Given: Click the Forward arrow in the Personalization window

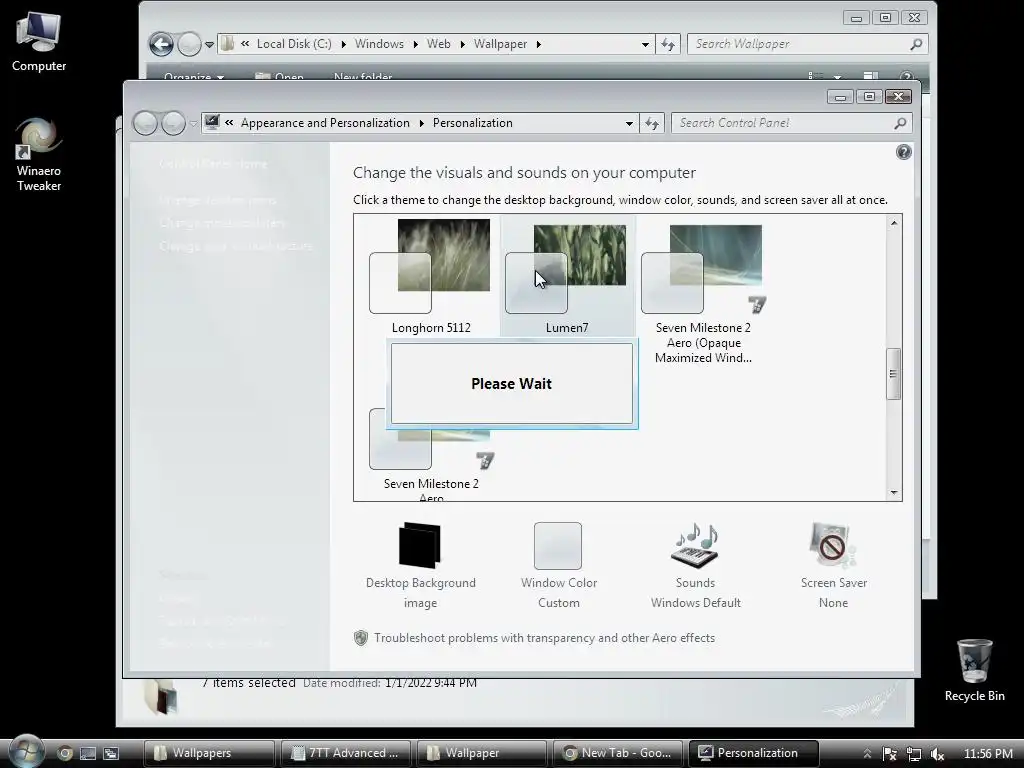Looking at the screenshot, I should click(173, 123).
